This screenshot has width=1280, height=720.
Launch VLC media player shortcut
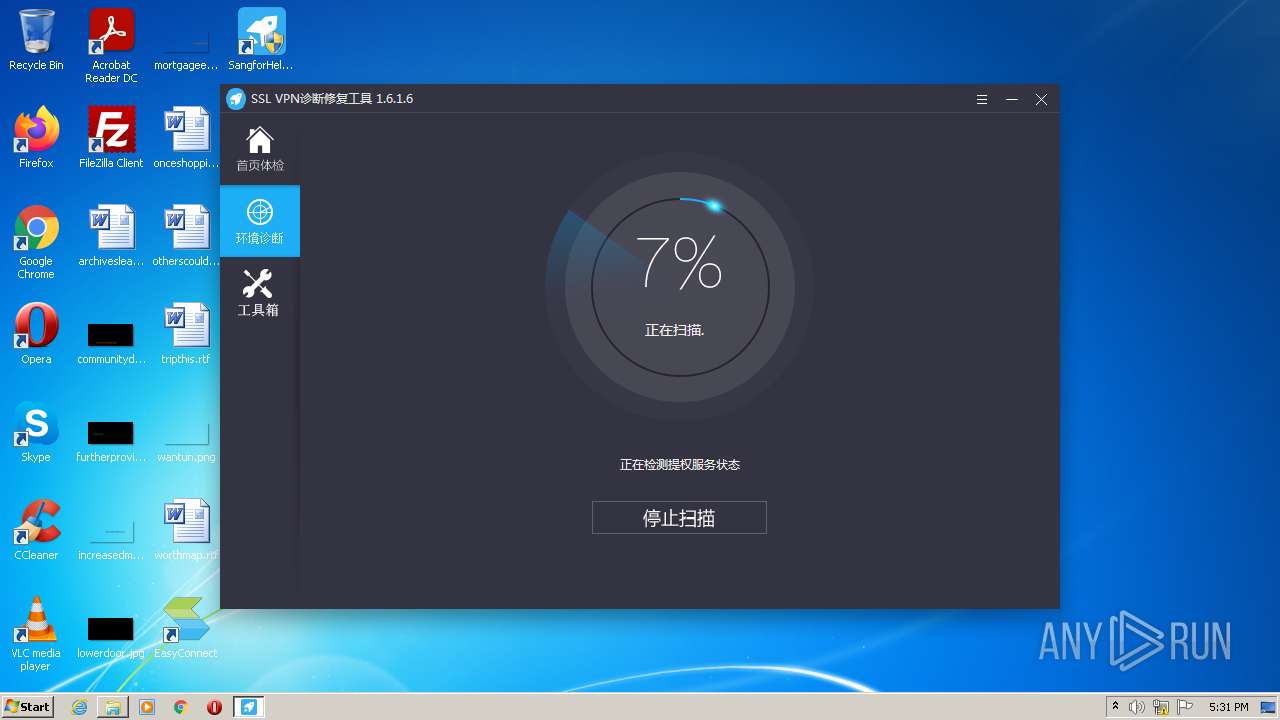coord(36,634)
